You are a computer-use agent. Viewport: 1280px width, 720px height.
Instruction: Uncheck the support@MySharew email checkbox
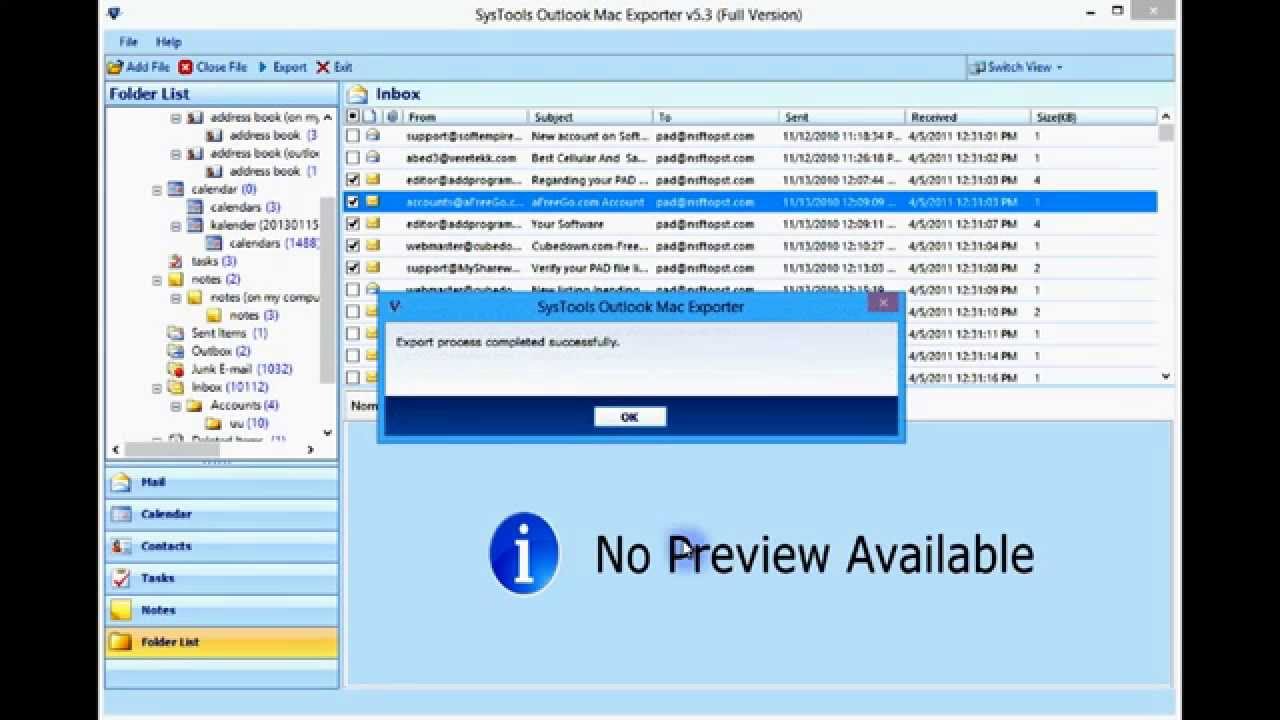353,267
